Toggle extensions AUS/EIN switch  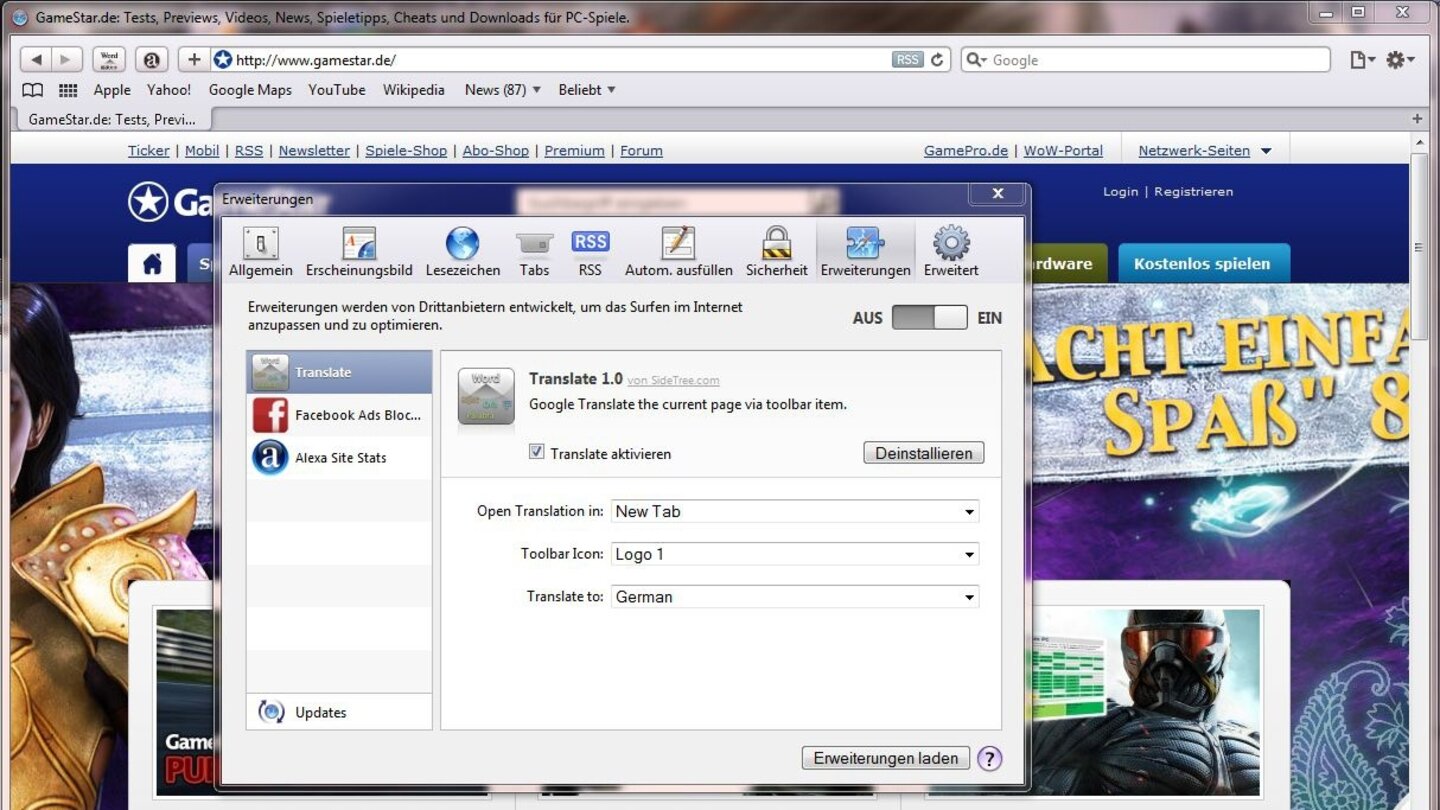click(x=929, y=318)
